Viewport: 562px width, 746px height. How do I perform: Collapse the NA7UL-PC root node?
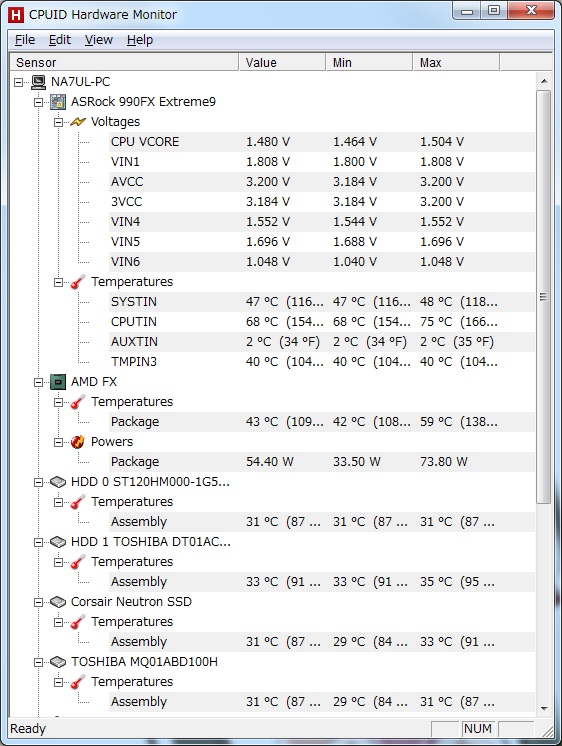tap(19, 82)
